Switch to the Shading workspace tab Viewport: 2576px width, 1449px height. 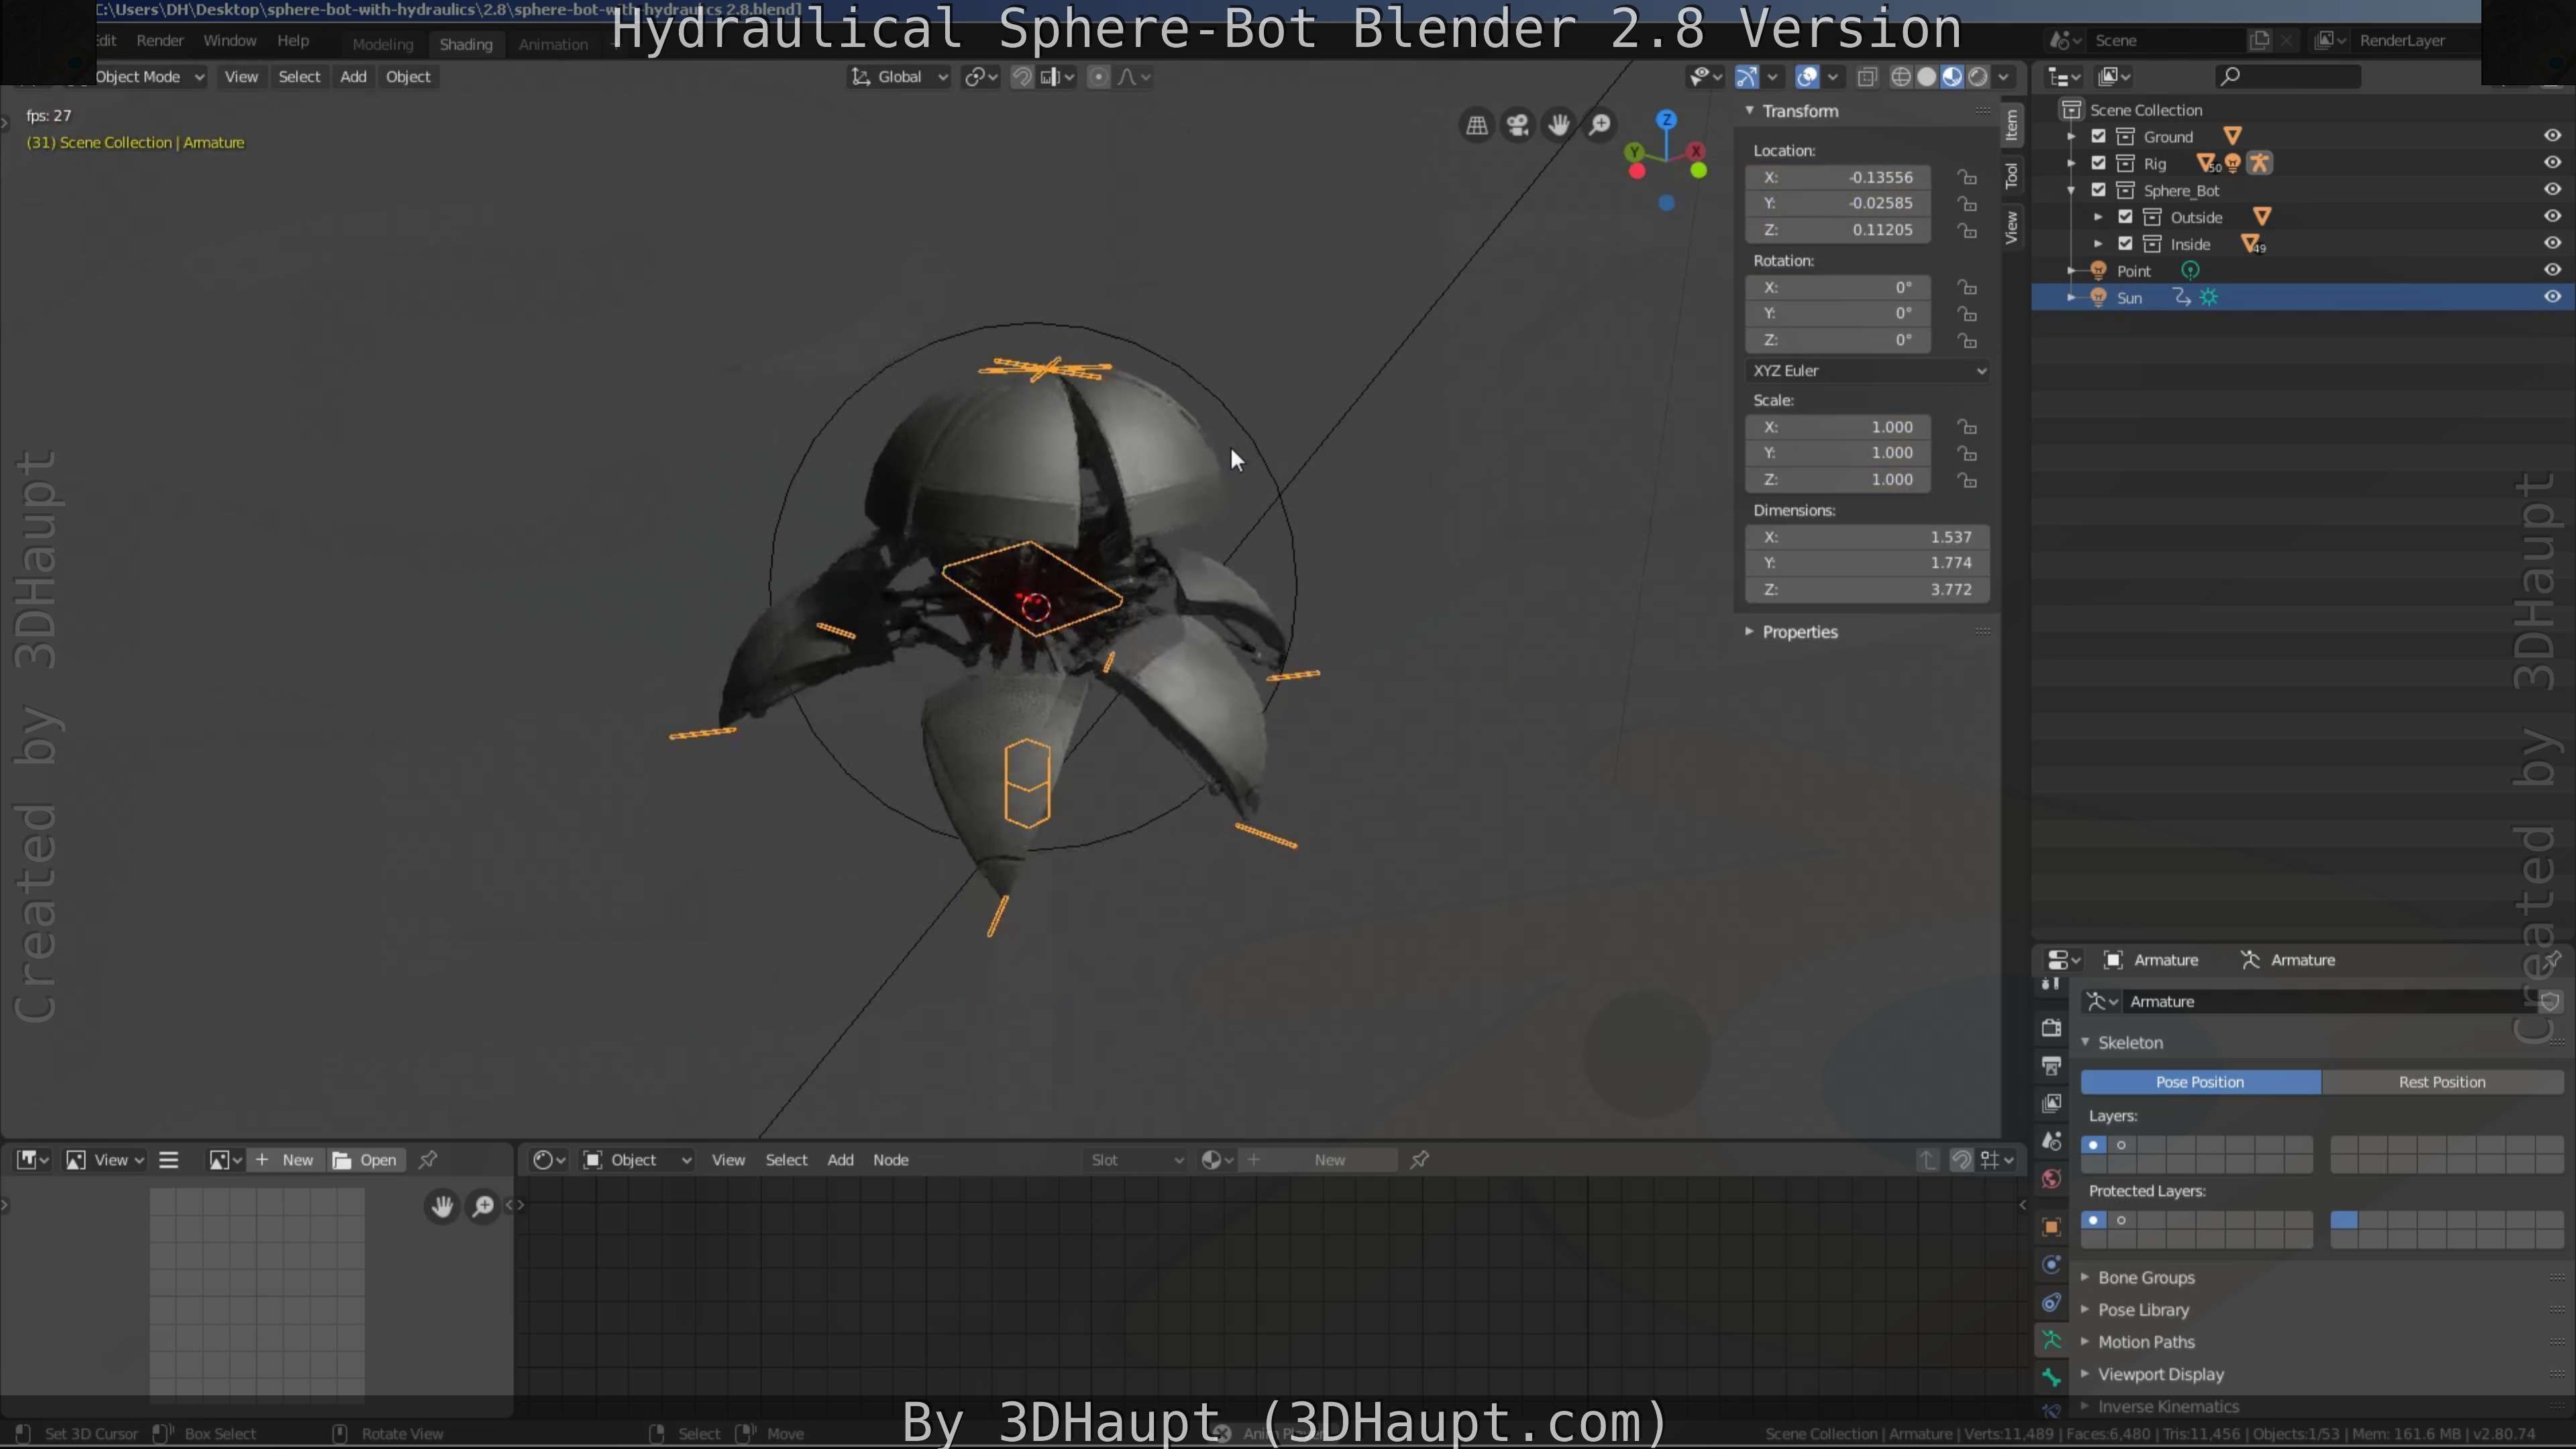(x=466, y=44)
